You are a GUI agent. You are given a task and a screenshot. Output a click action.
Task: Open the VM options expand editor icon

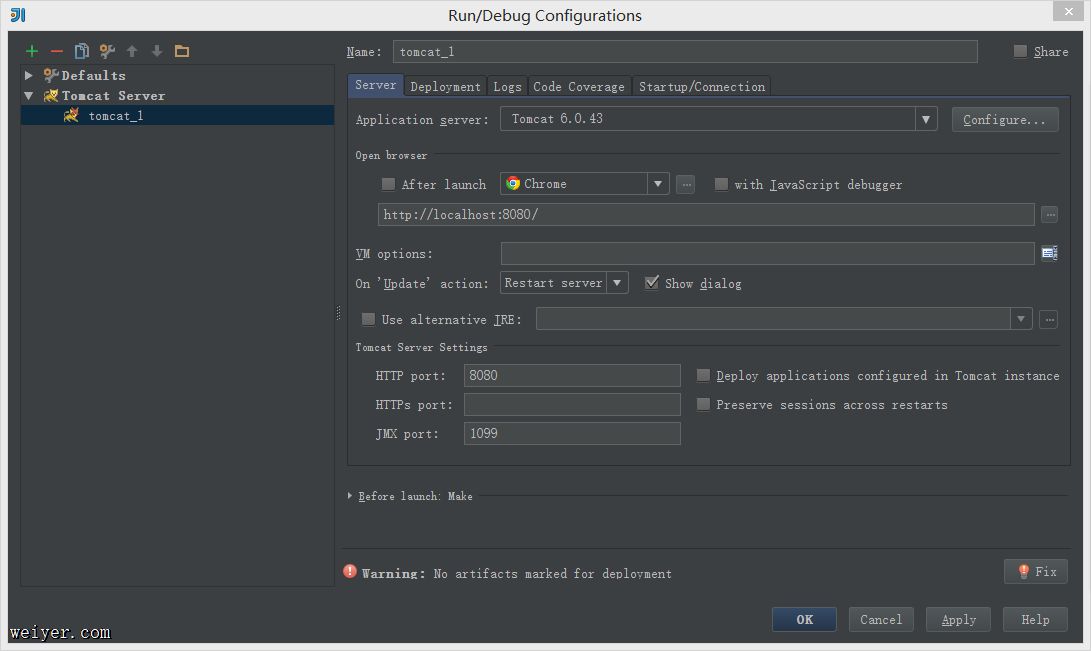pos(1049,253)
